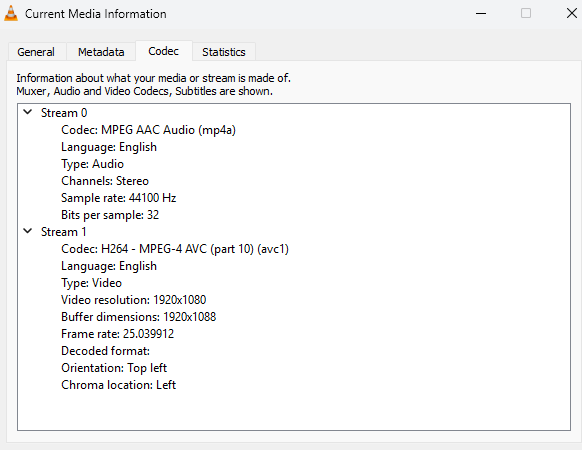
Task: Close the Current Media Information window
Action: click(x=572, y=13)
